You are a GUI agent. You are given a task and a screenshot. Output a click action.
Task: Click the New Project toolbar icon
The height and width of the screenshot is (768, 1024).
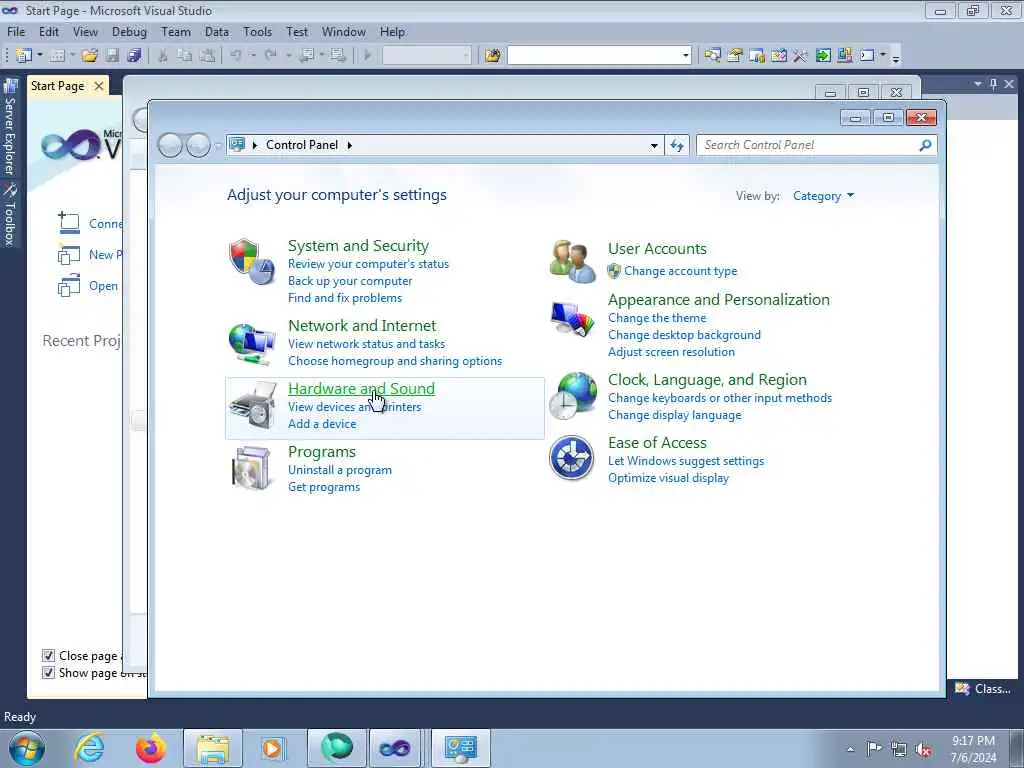coord(24,56)
